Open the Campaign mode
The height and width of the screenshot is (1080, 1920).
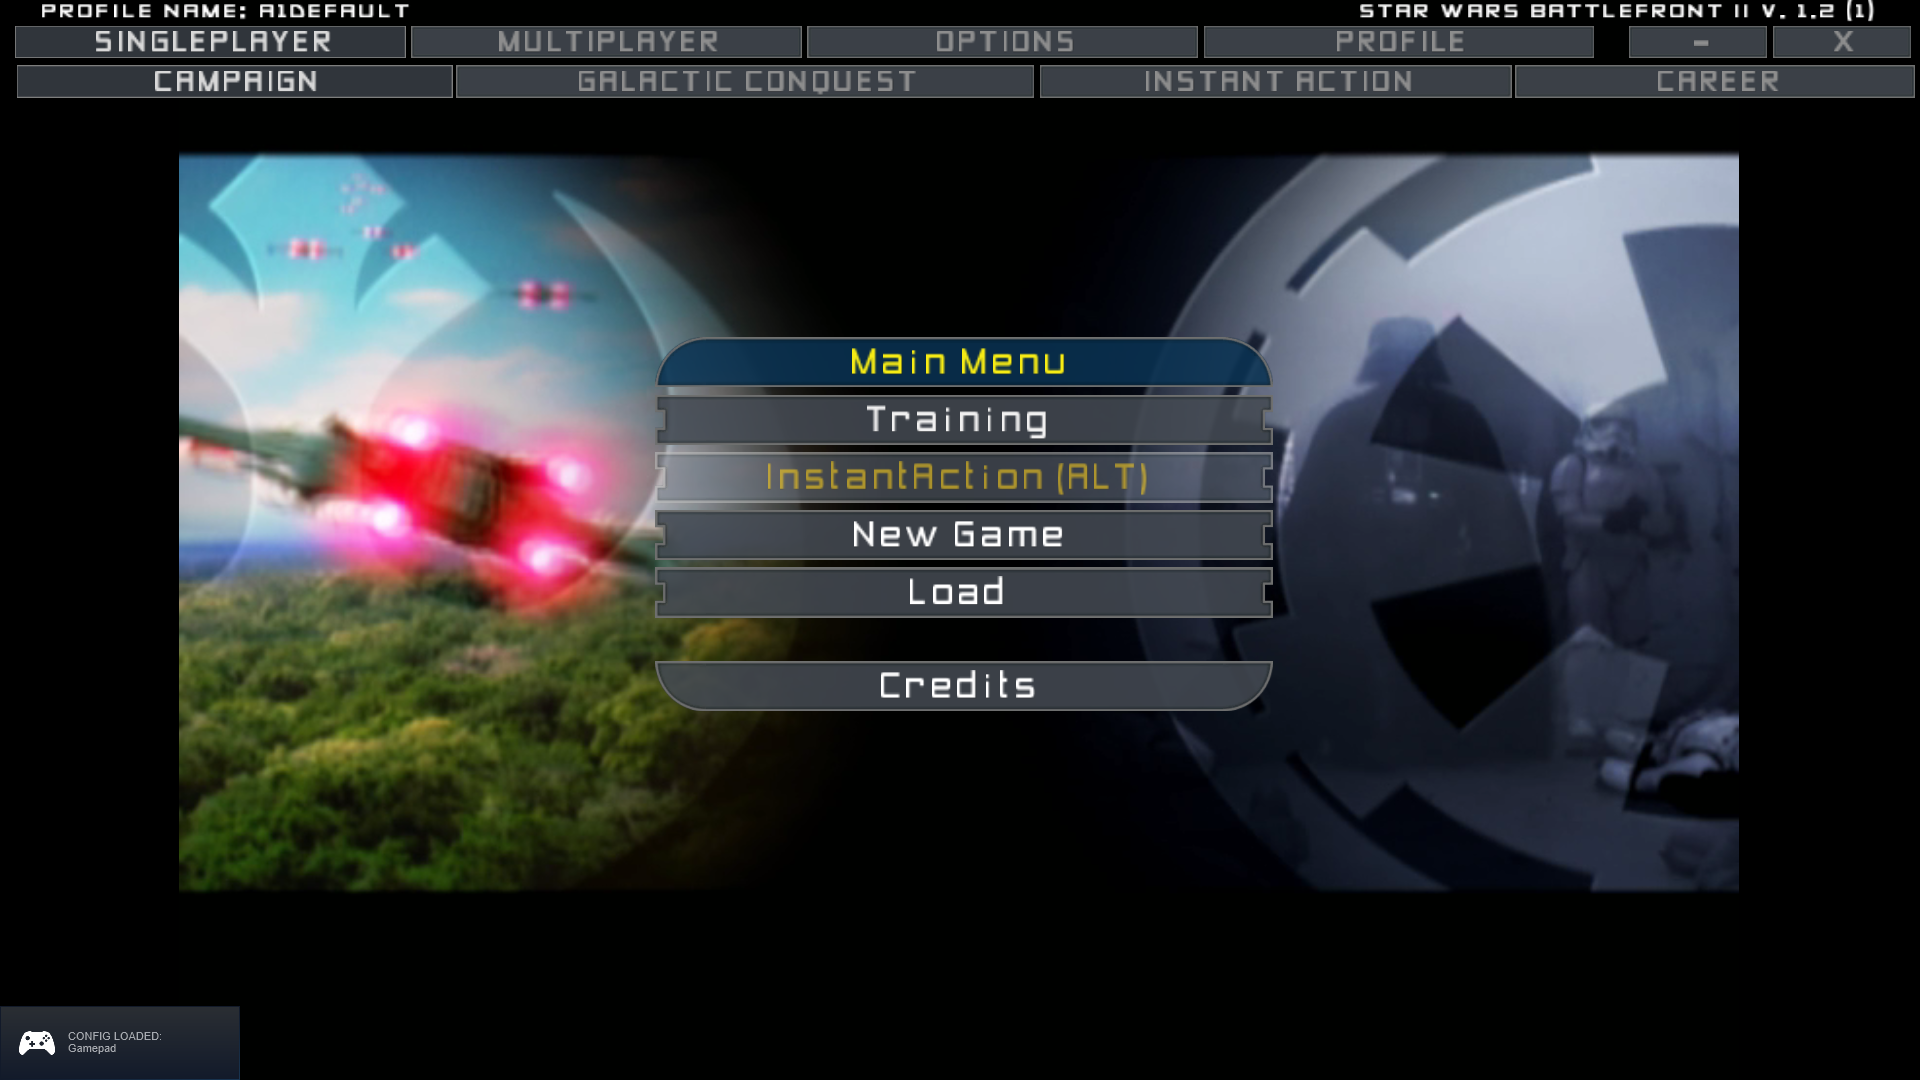tap(235, 82)
